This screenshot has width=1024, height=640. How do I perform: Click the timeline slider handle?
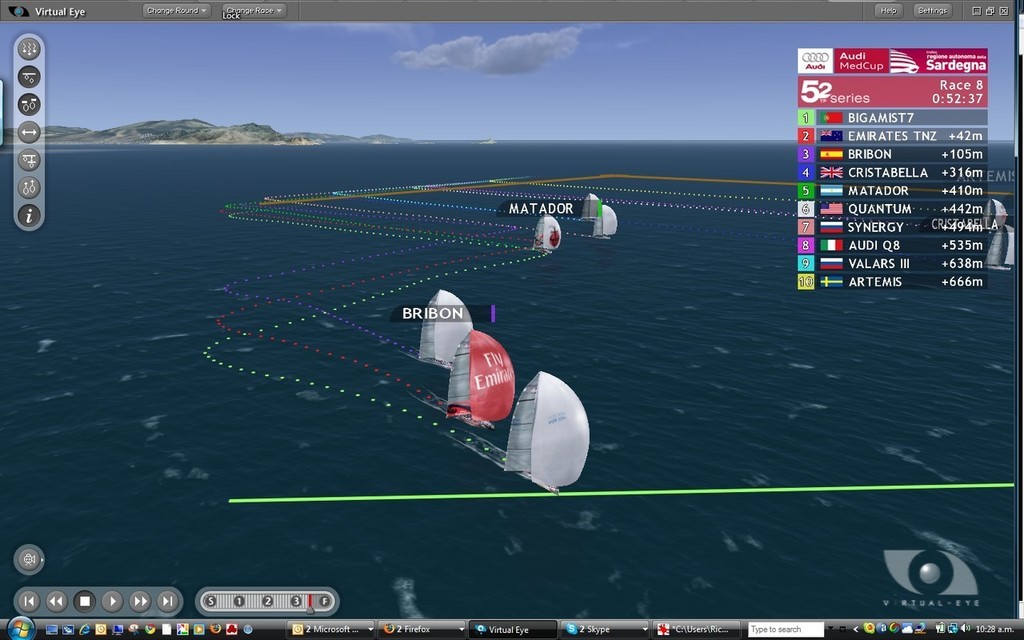[310, 603]
